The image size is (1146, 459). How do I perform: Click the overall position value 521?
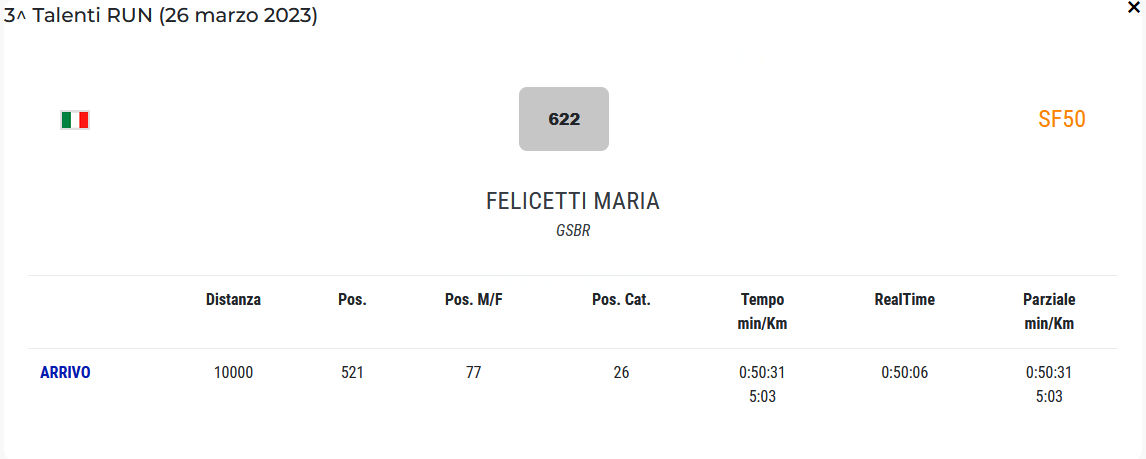pos(352,372)
